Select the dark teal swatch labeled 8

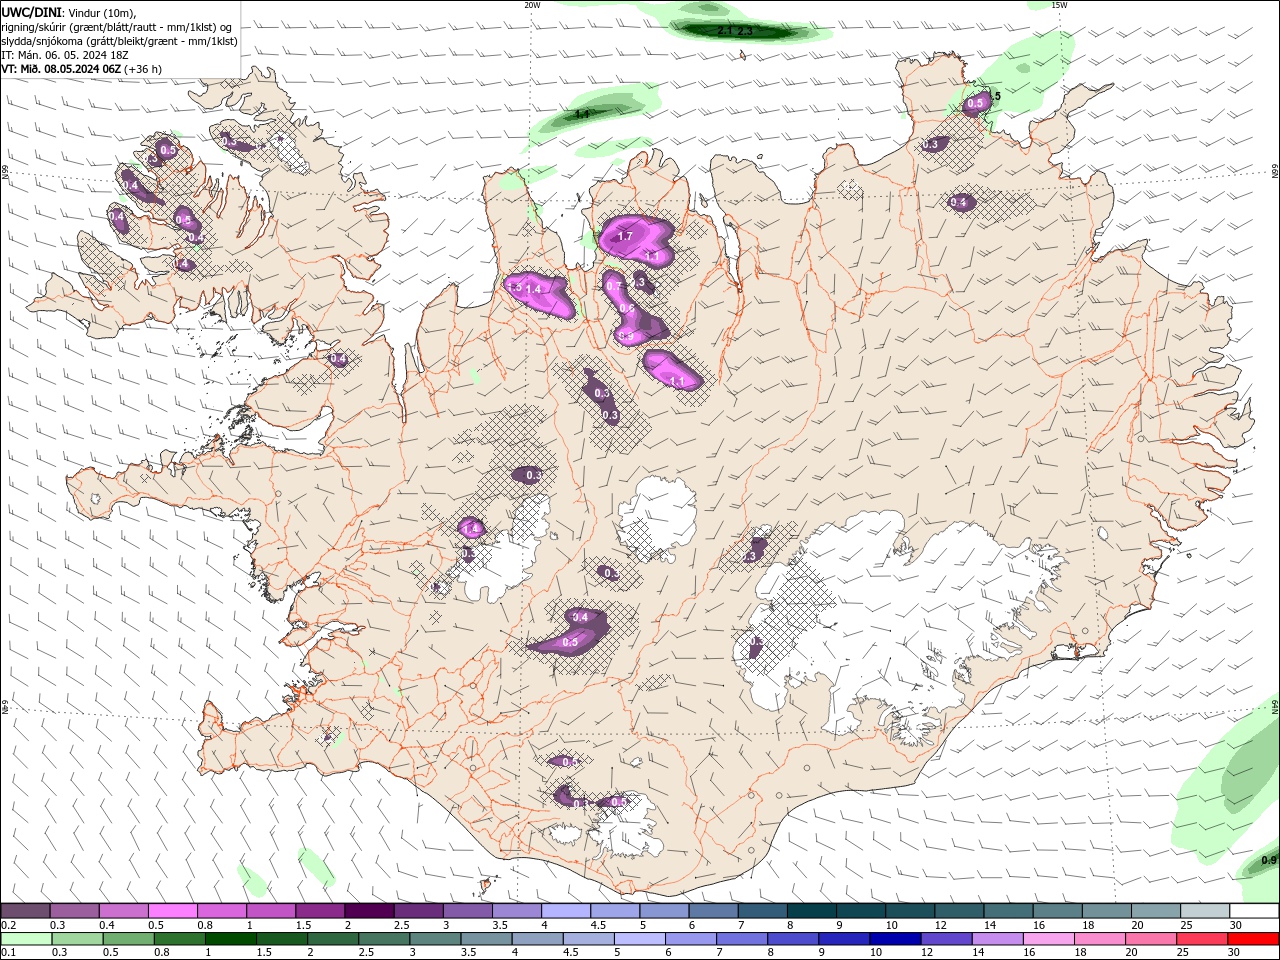[x=812, y=911]
